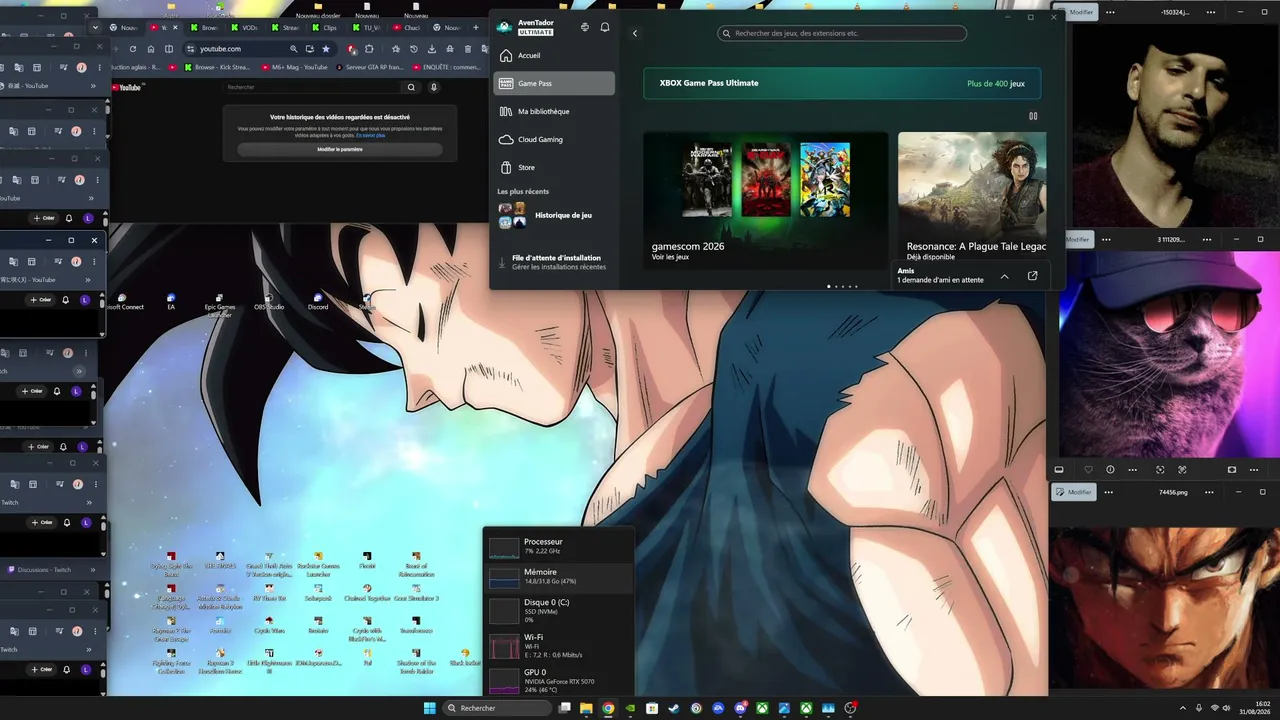Viewport: 1280px width, 720px height.
Task: Click Modifier on the 74456.png viewer
Action: click(1075, 492)
